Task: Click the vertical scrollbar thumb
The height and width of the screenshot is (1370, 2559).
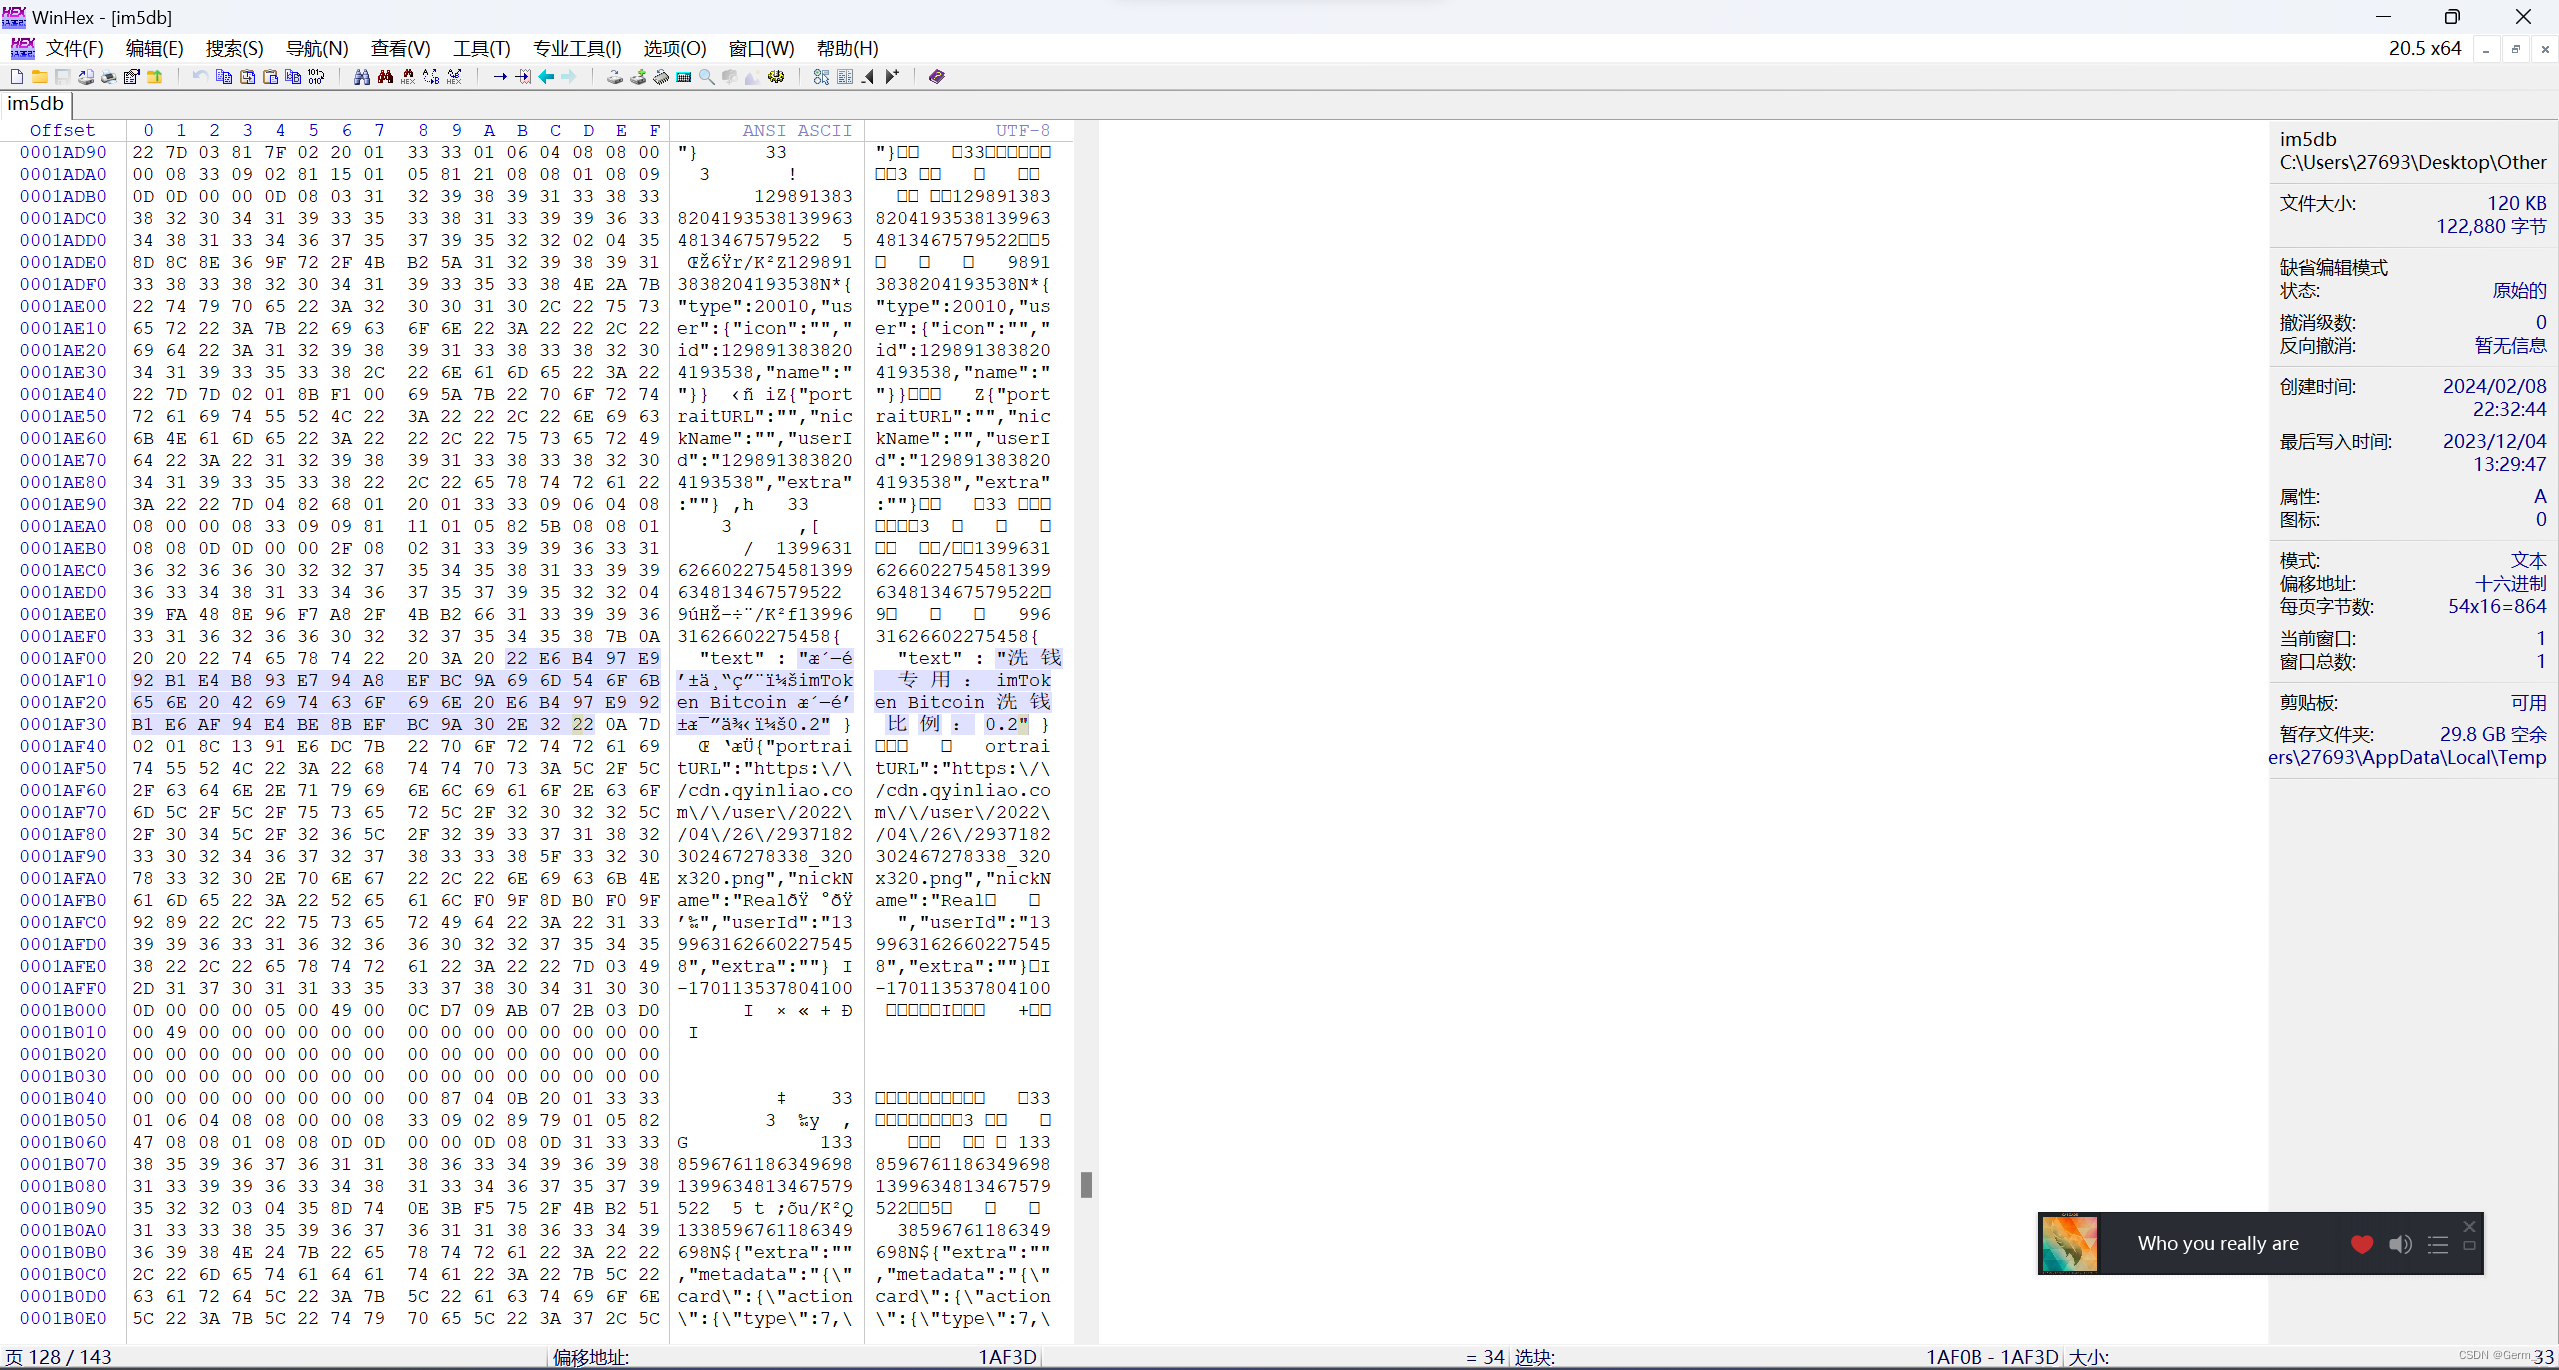Action: [1086, 1185]
